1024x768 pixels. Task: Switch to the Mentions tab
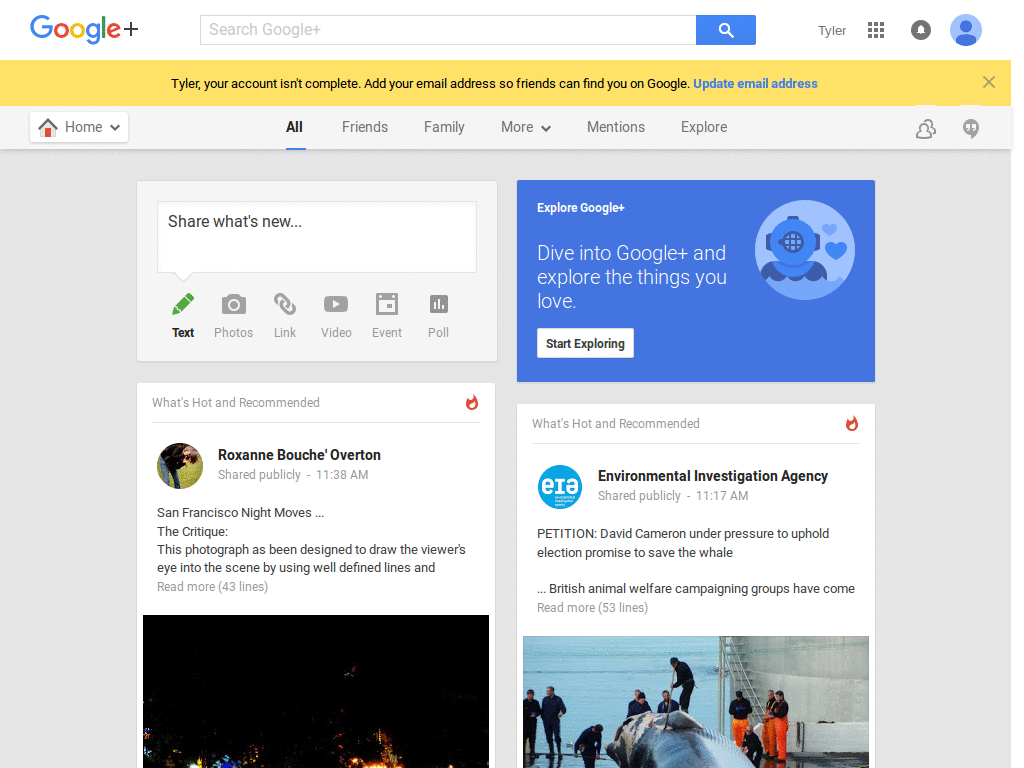pos(616,127)
